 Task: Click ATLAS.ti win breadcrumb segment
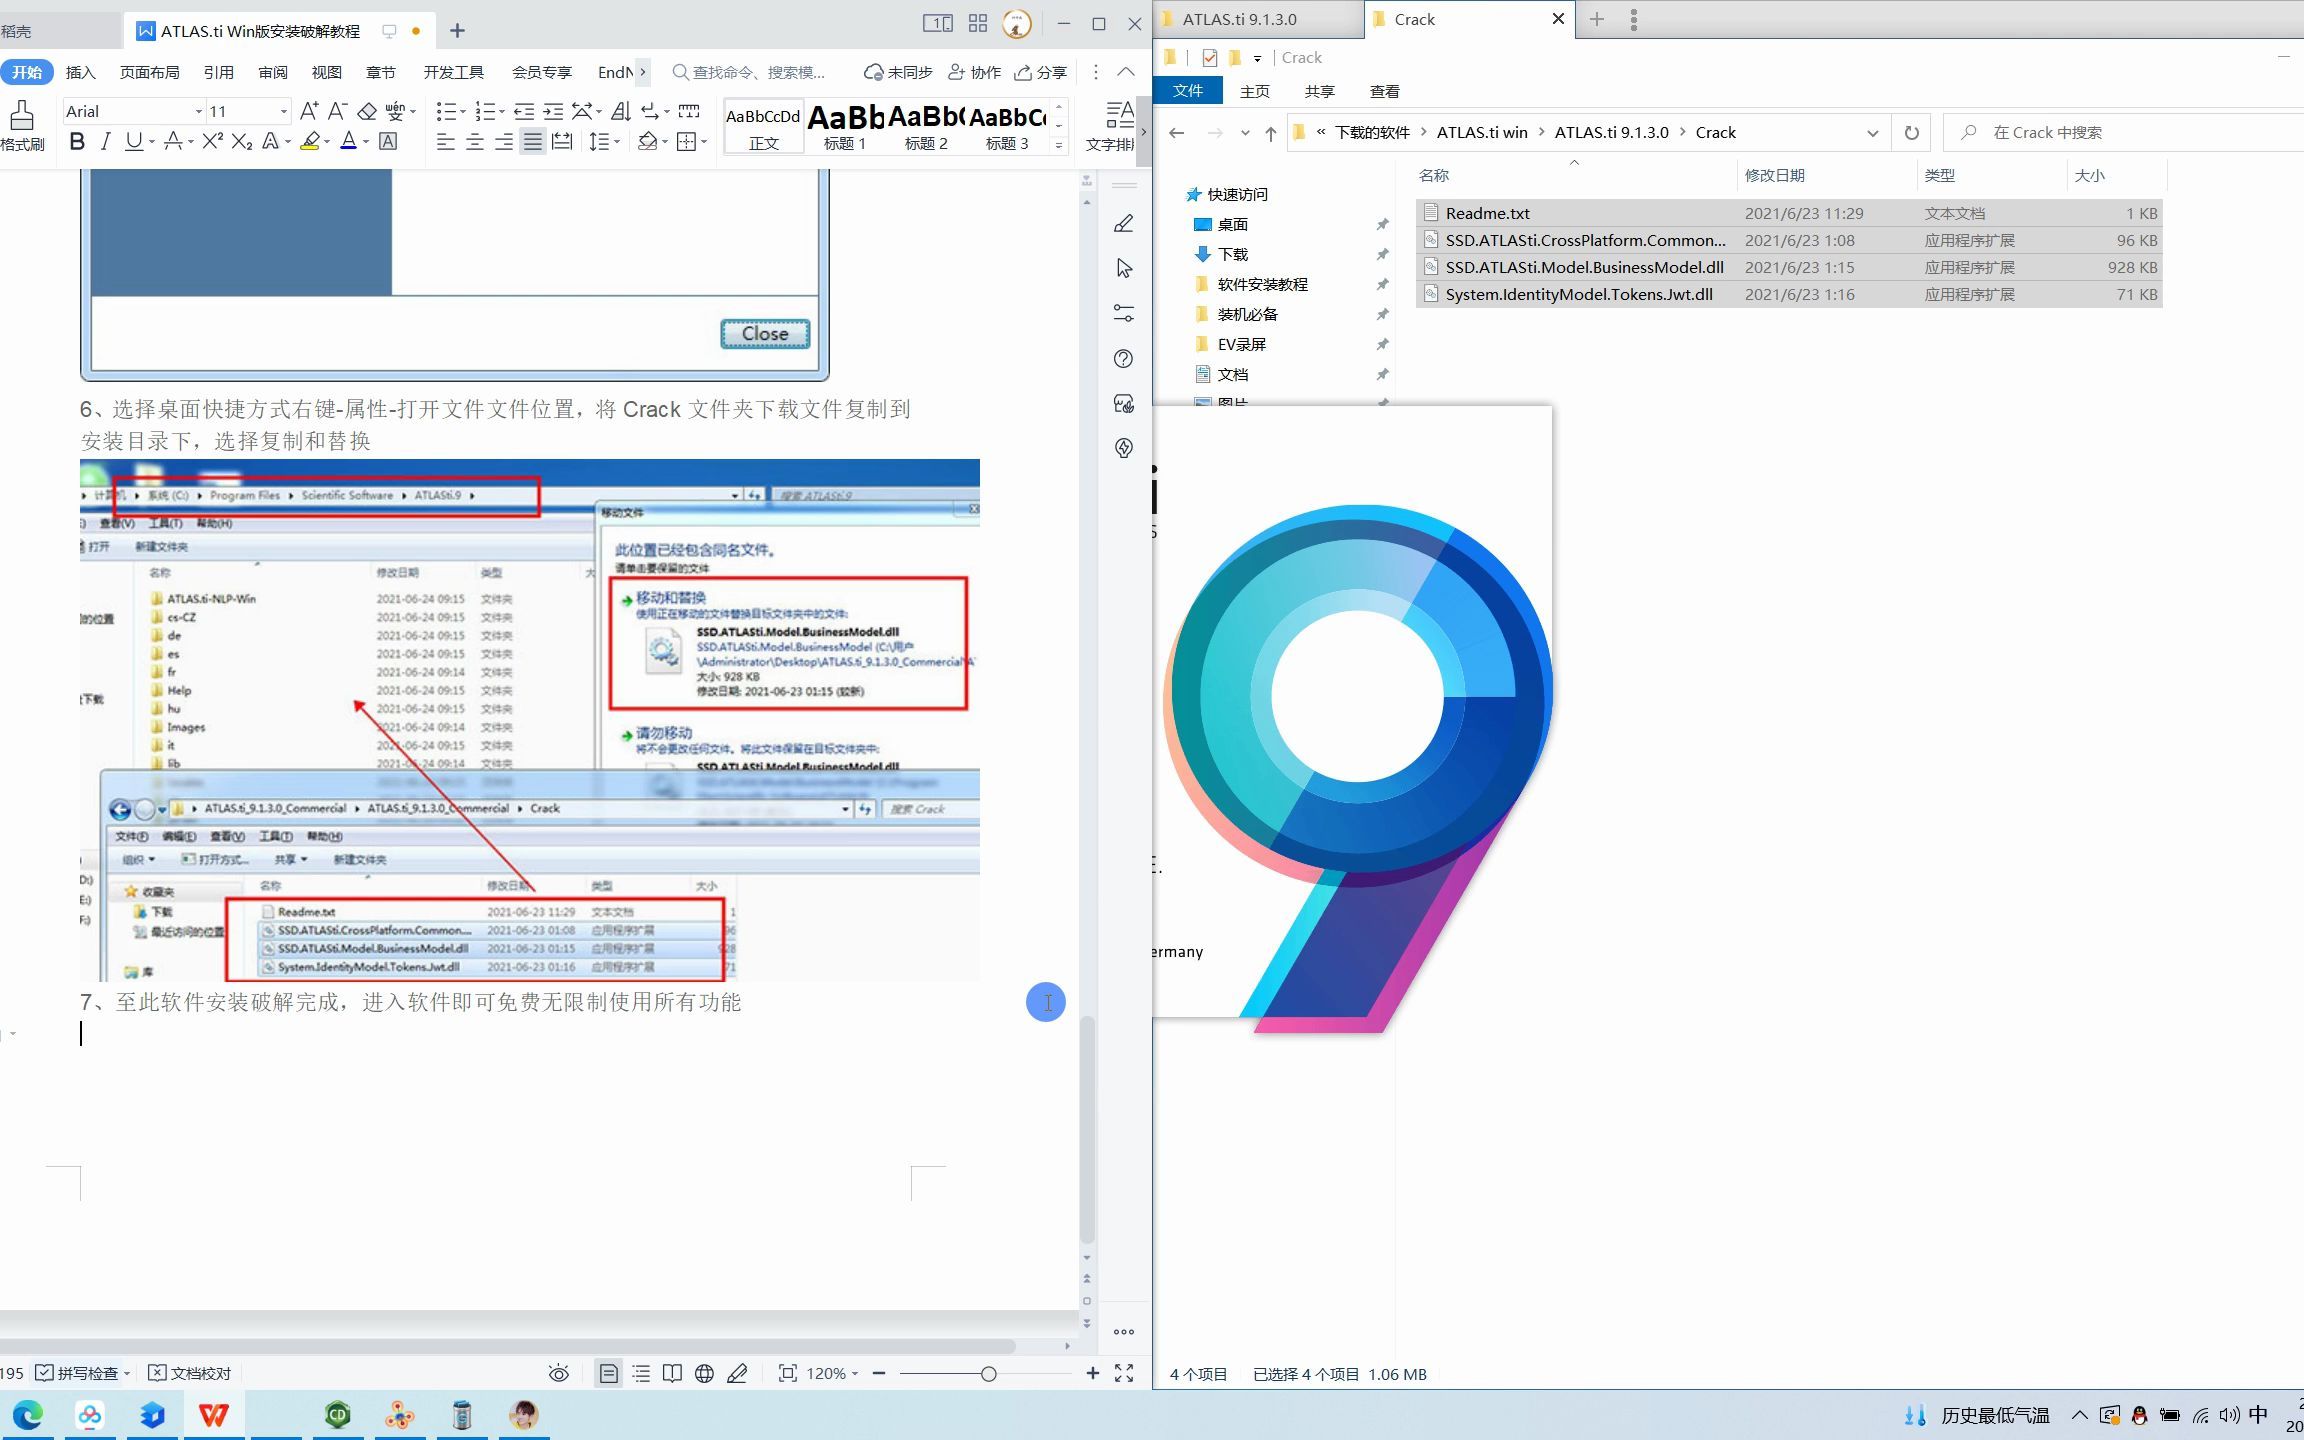1482,133
